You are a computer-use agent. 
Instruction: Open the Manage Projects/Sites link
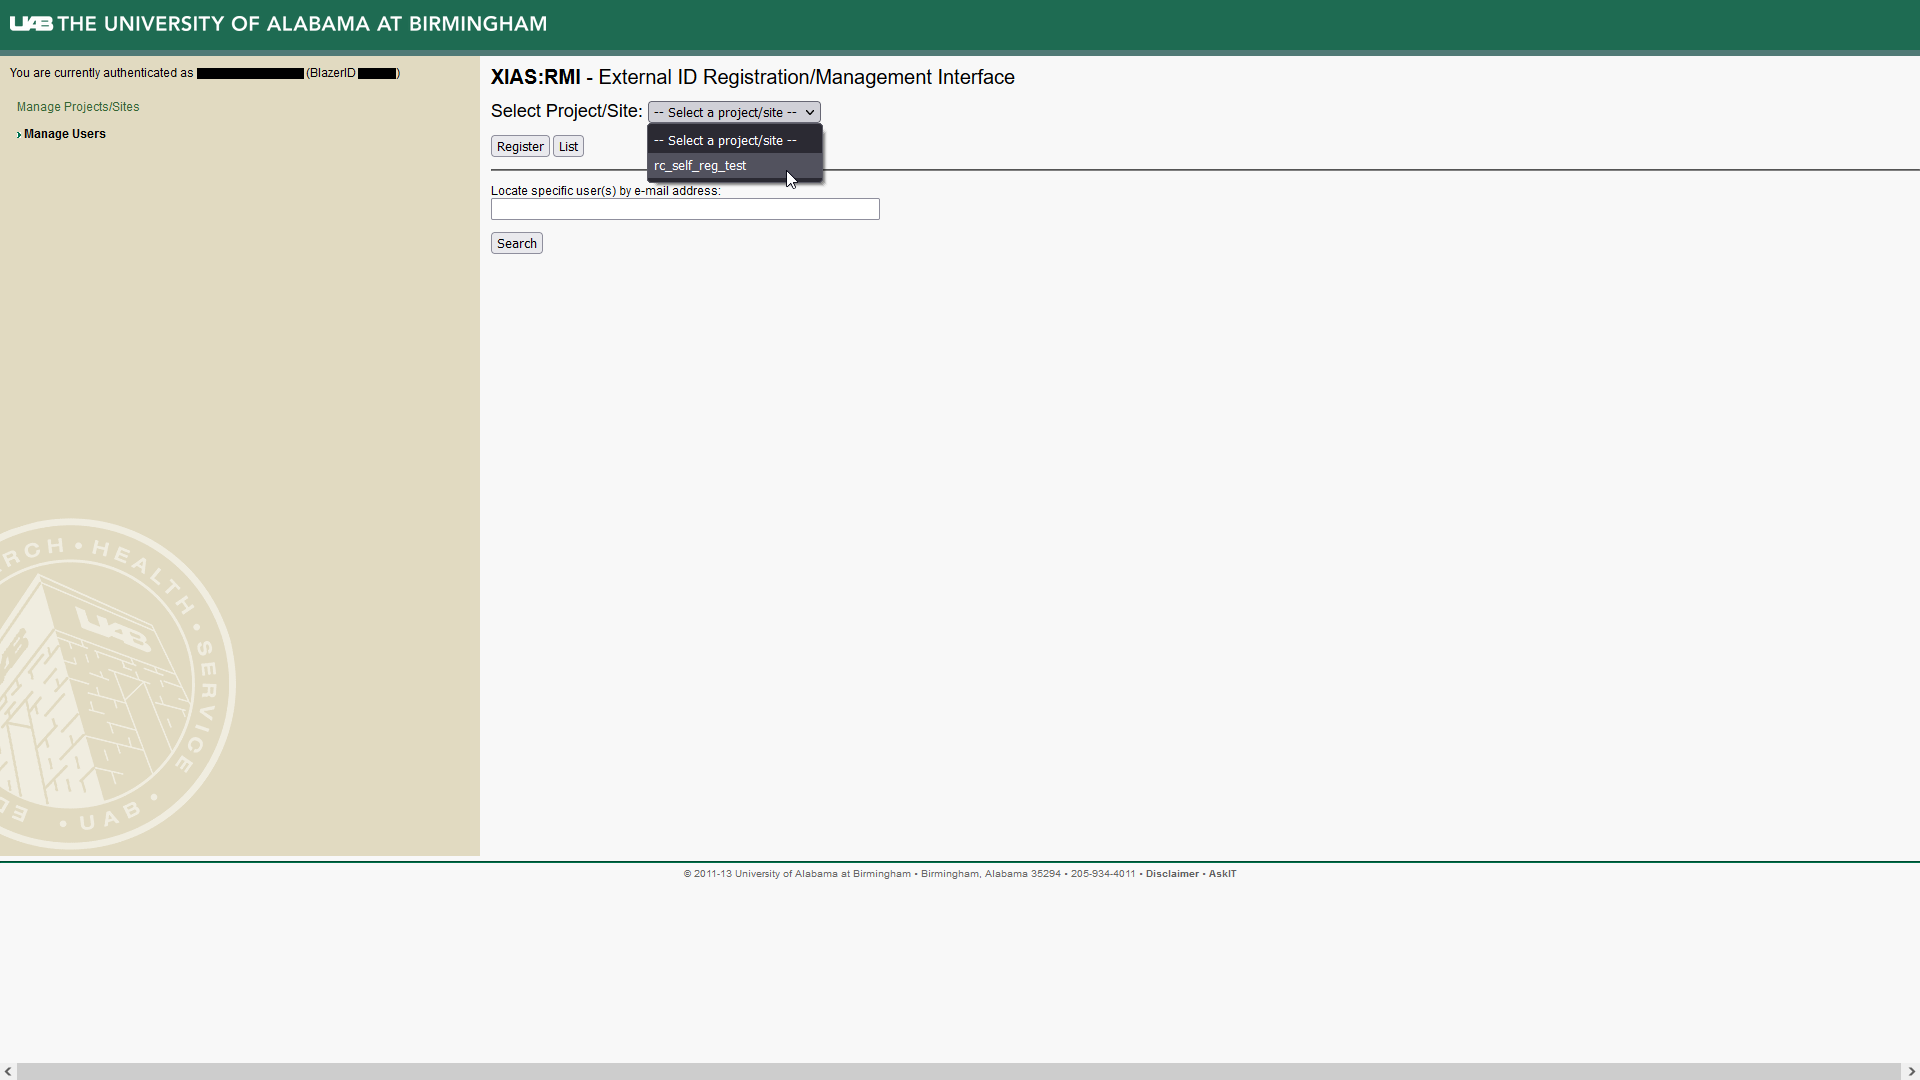tap(78, 107)
